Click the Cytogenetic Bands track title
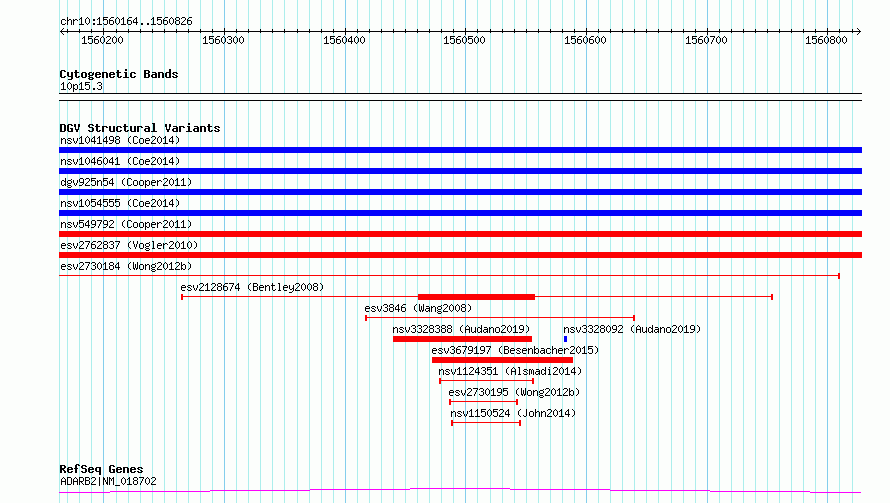This screenshot has width=890, height=503. click(119, 74)
